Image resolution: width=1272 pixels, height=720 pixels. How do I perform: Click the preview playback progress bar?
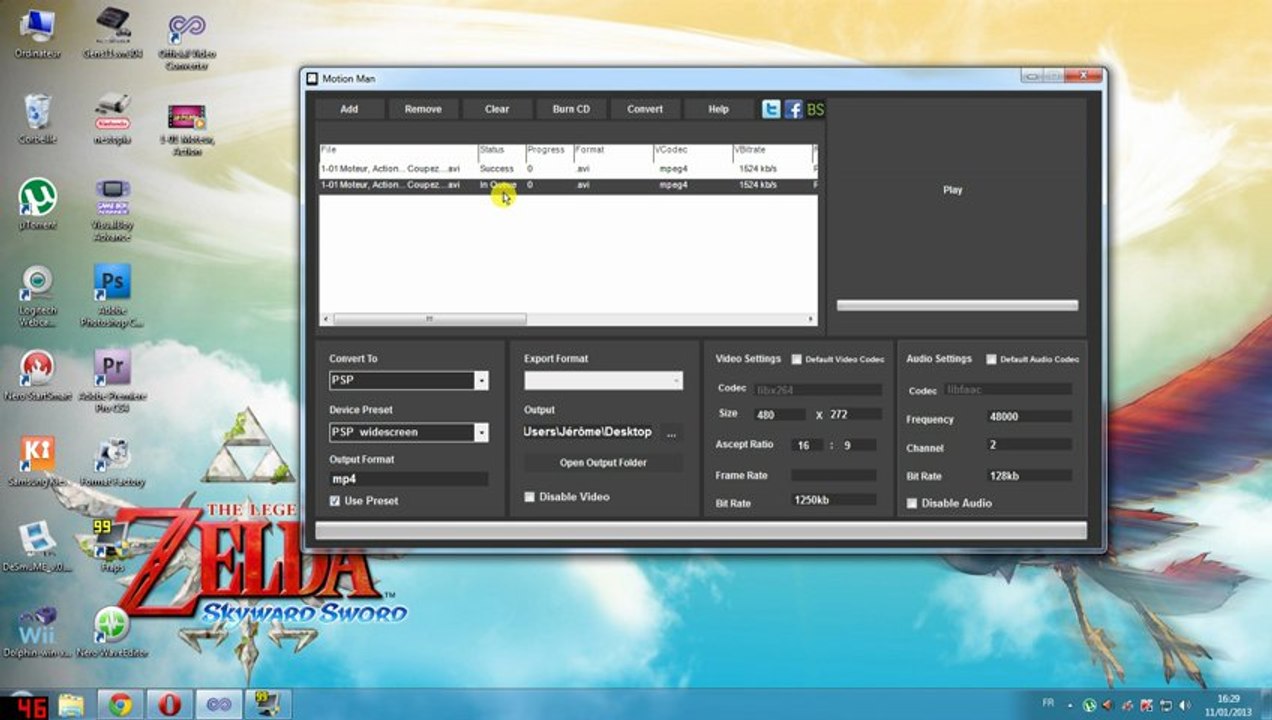[x=957, y=305]
